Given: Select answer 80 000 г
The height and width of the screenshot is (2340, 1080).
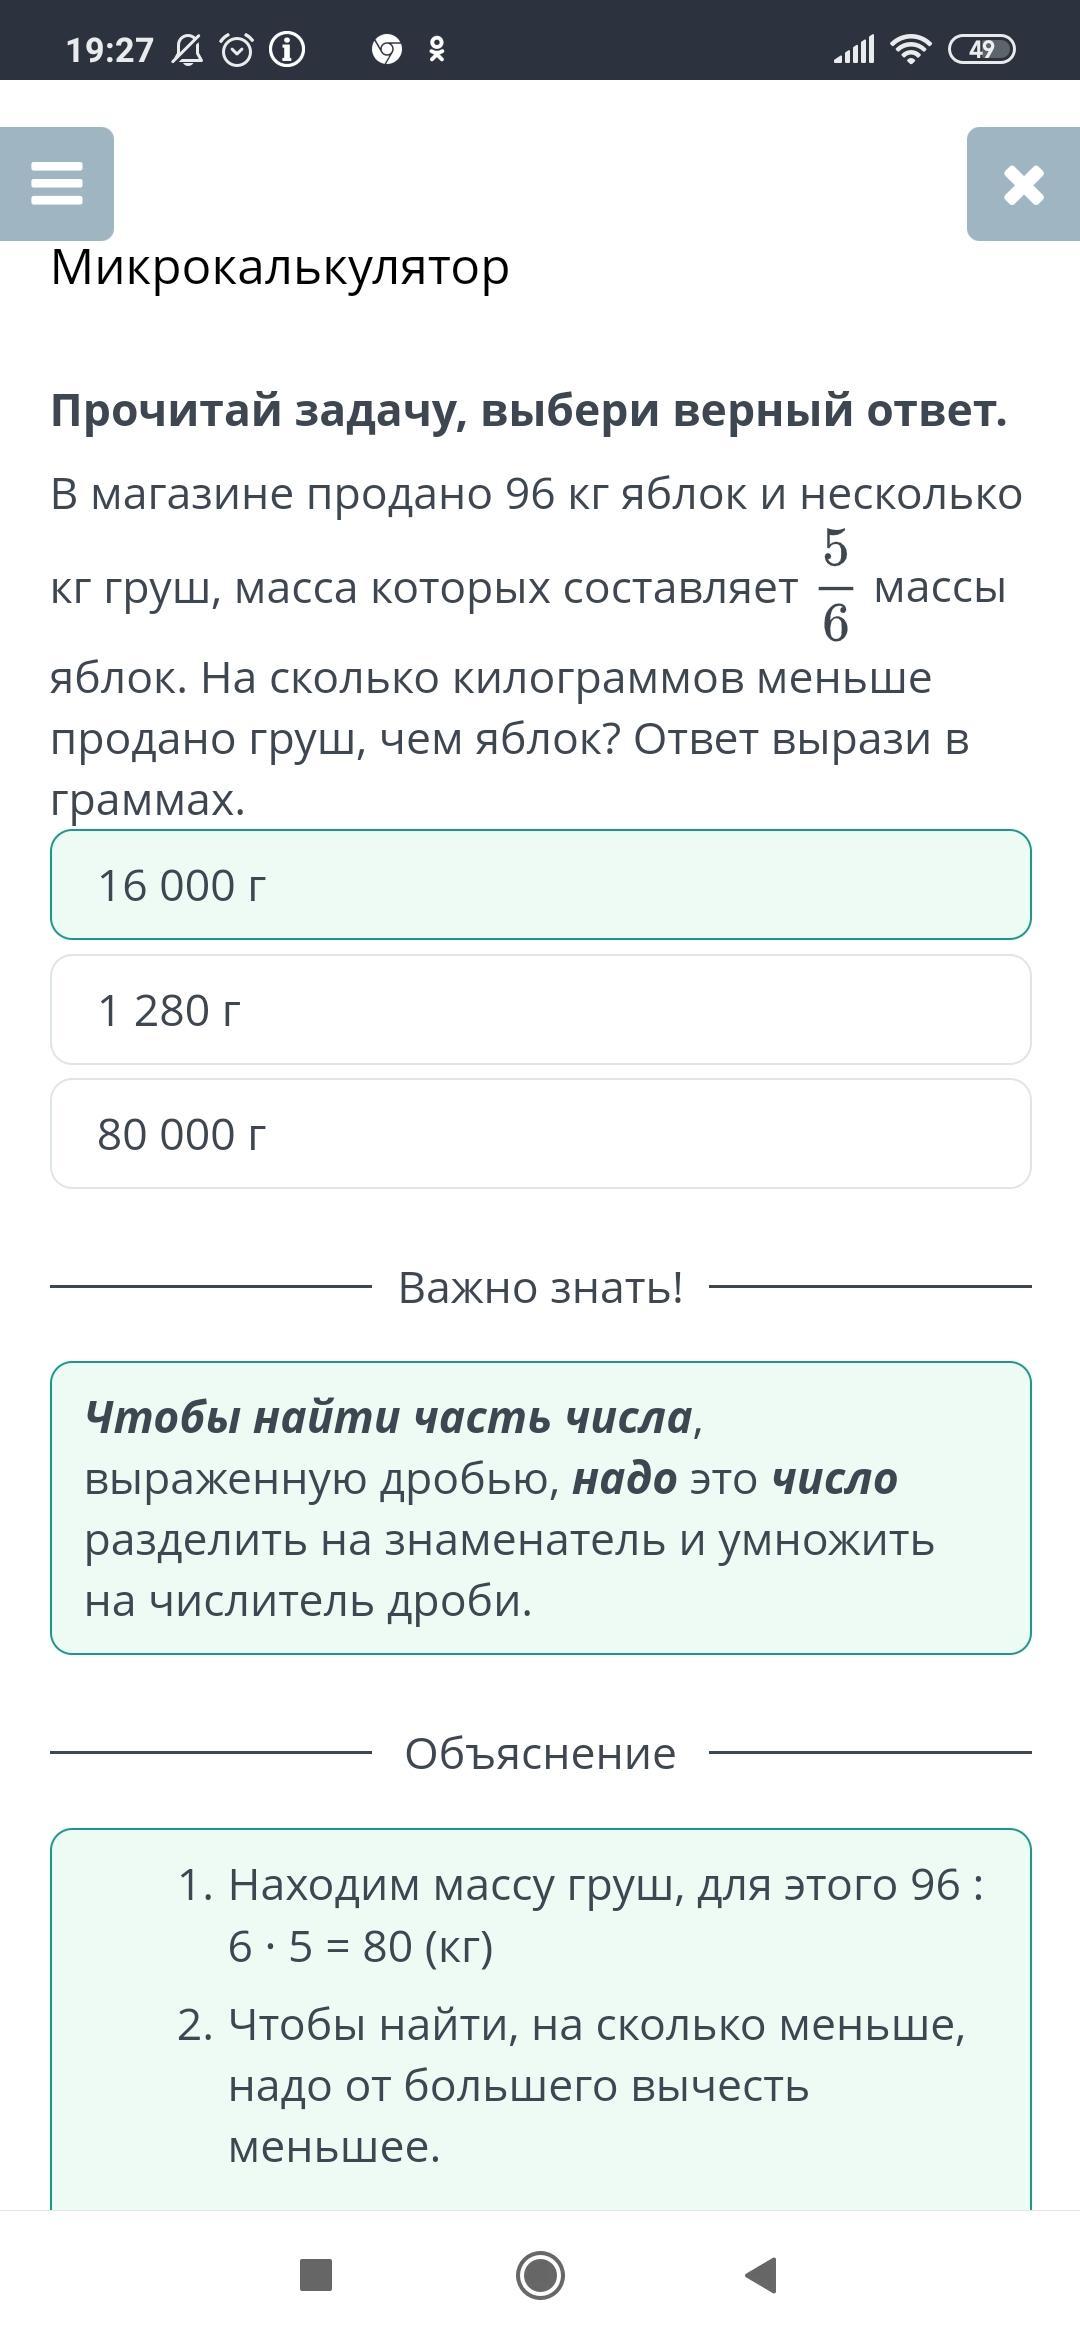Looking at the screenshot, I should 541,1134.
